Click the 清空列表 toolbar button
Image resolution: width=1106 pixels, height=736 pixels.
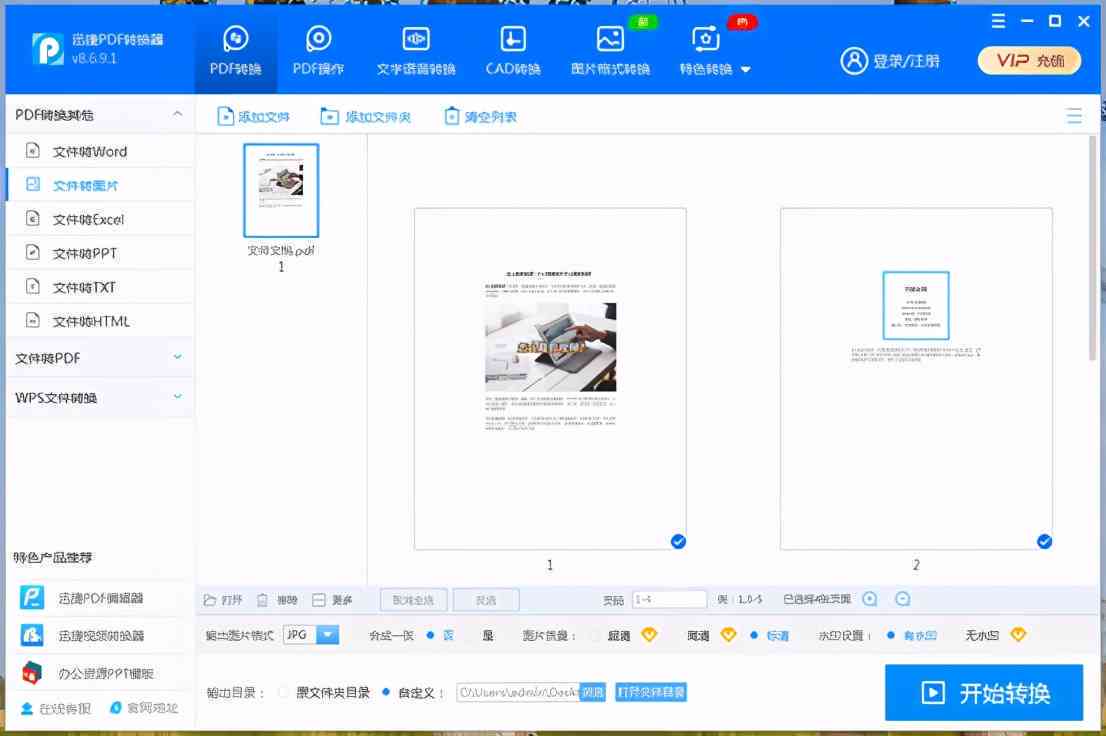(x=480, y=116)
